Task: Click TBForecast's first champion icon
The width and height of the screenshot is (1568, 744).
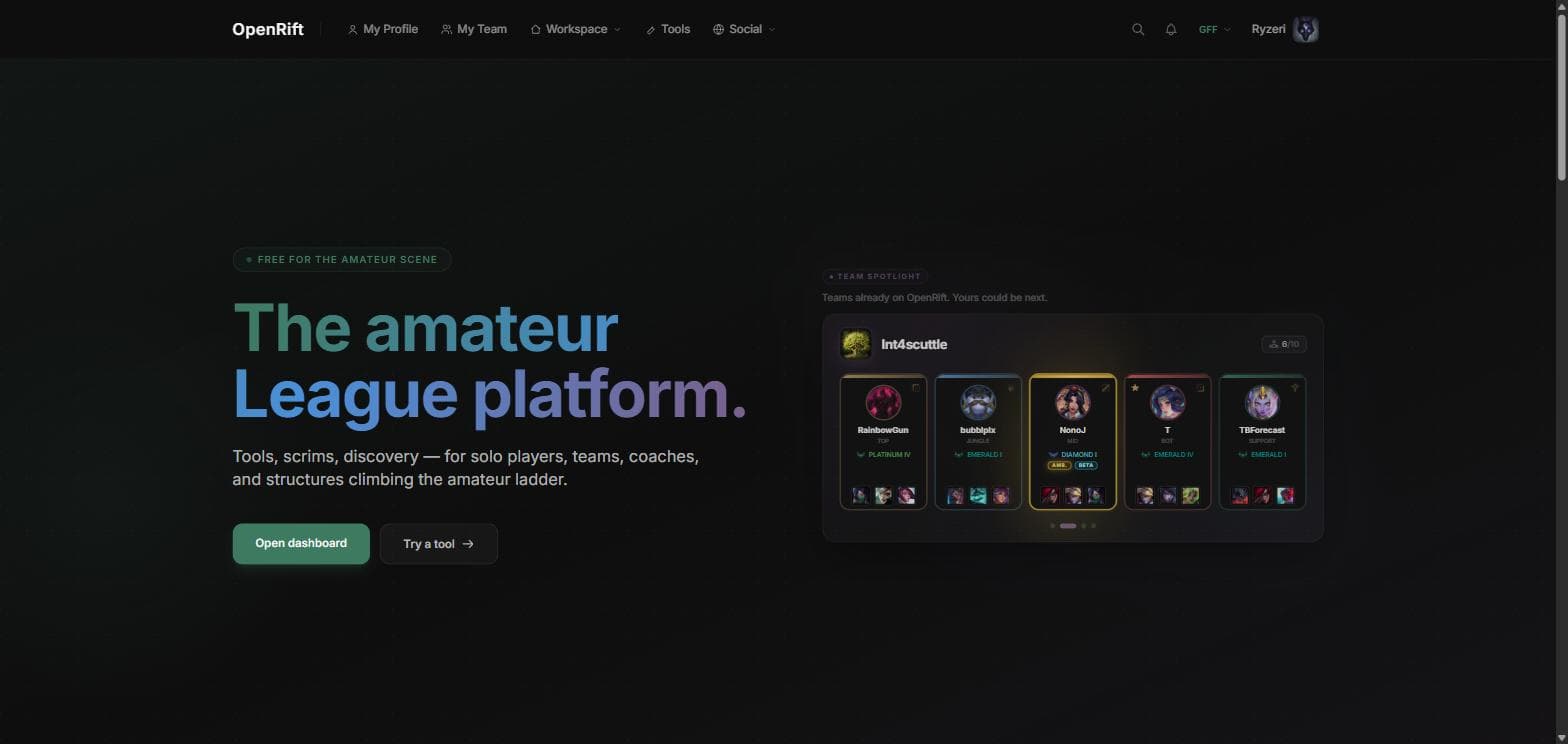Action: 1240,496
